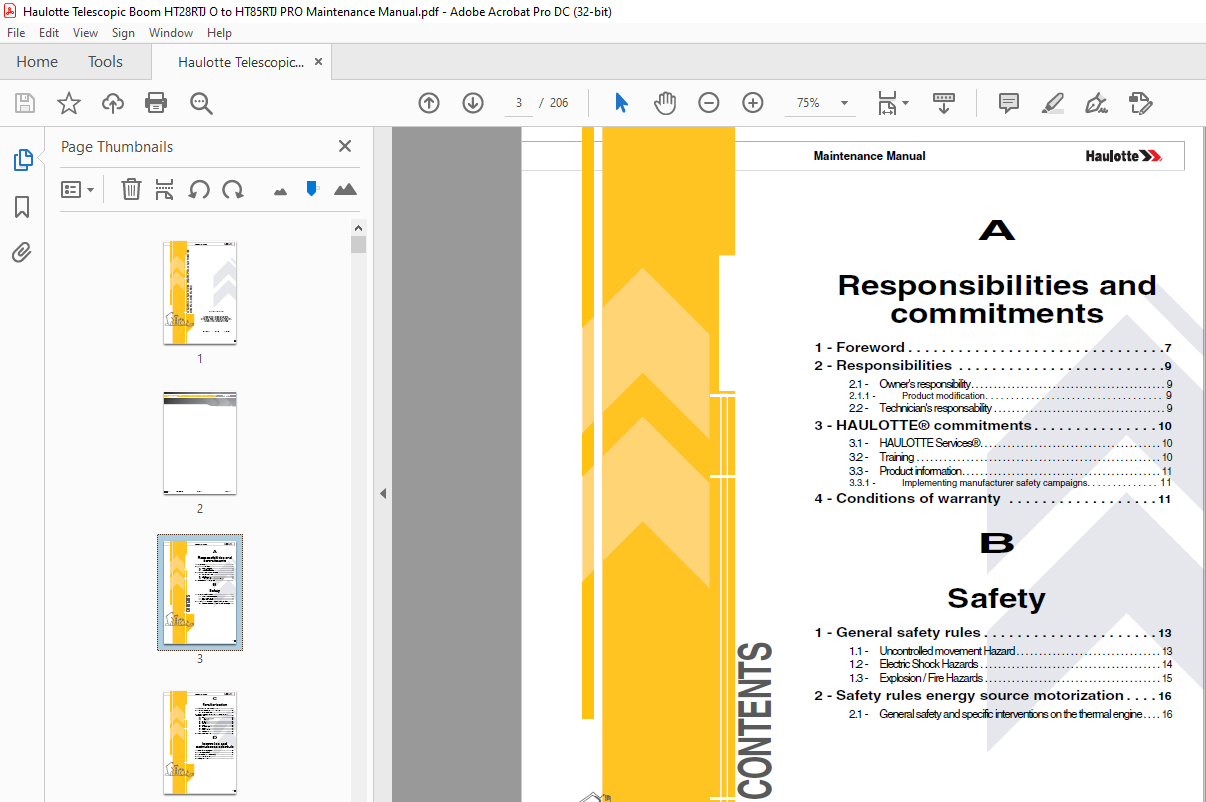Open the Help menu

coord(219,33)
